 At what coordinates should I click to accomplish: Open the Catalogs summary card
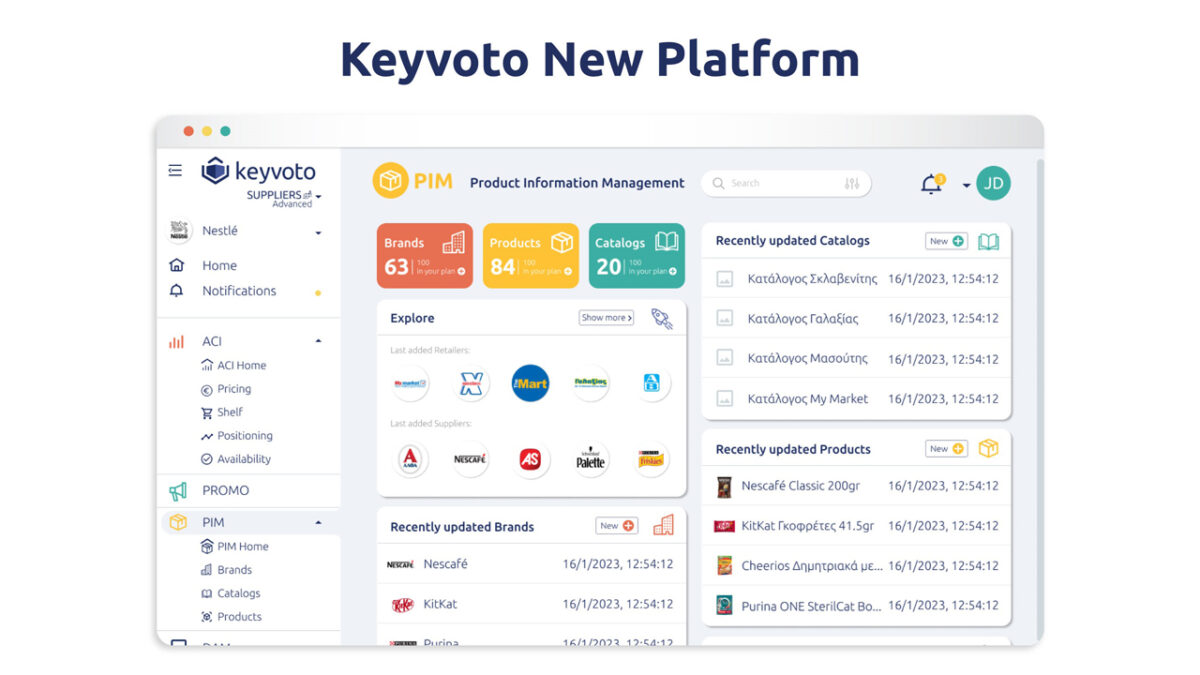click(x=637, y=255)
